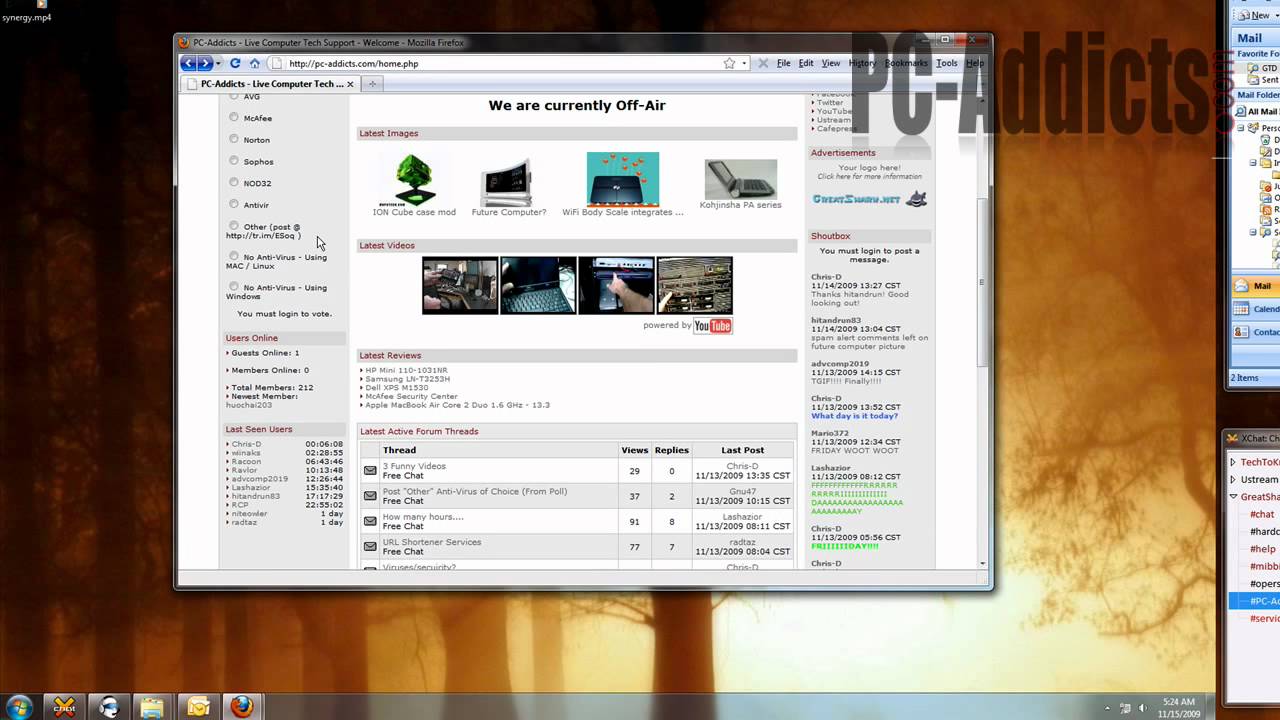Go back with Firefox back arrow
The height and width of the screenshot is (720, 1280).
point(188,63)
